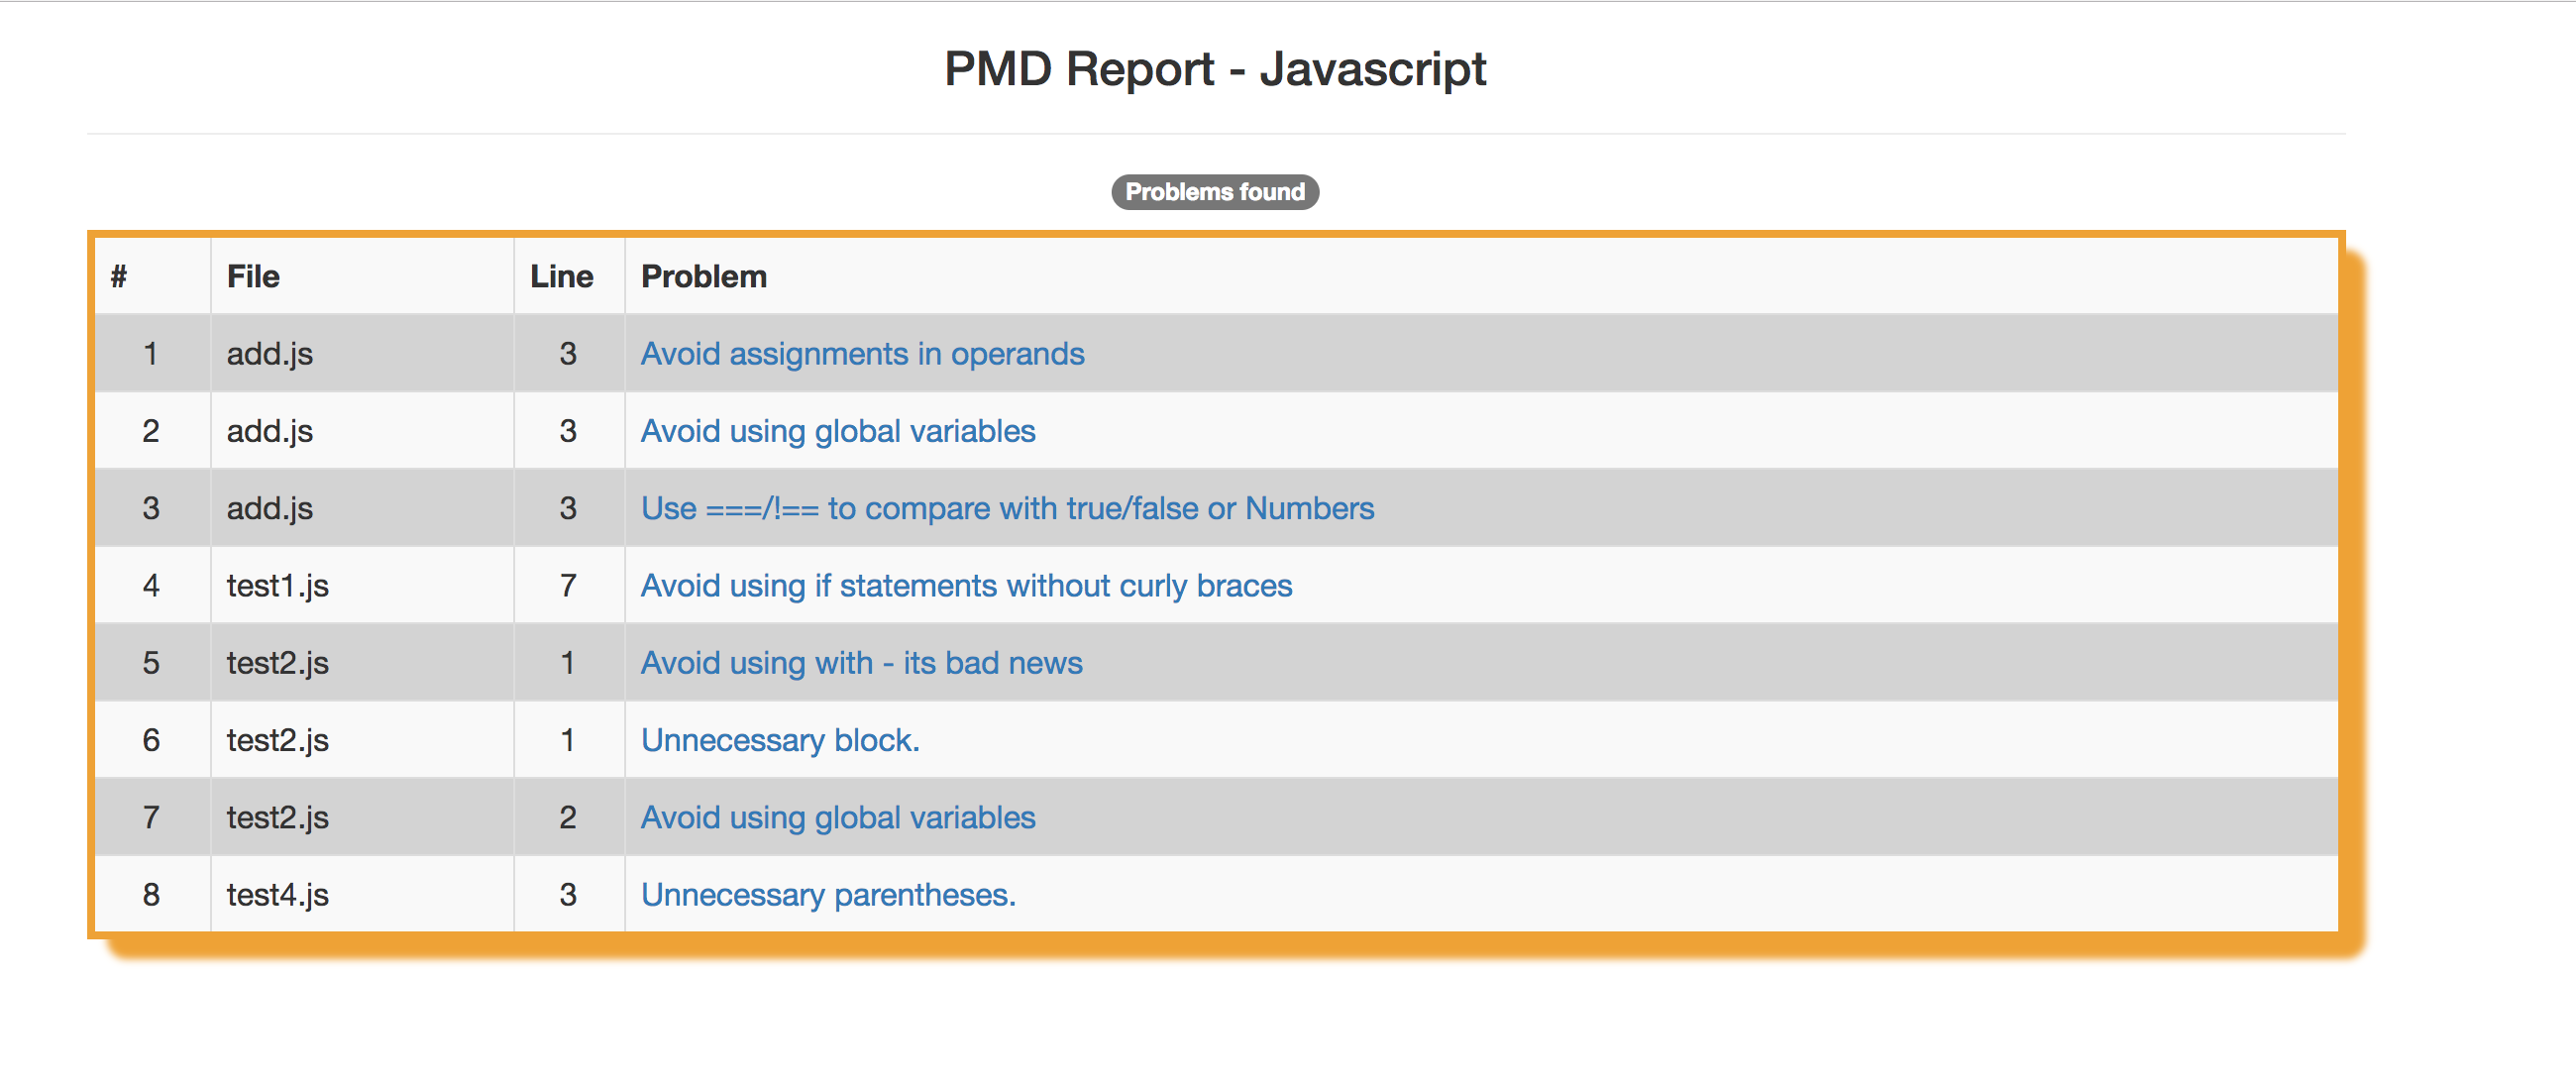Open 'Avoid using with - its bad news' link
Image resolution: width=2576 pixels, height=1086 pixels.
point(861,663)
